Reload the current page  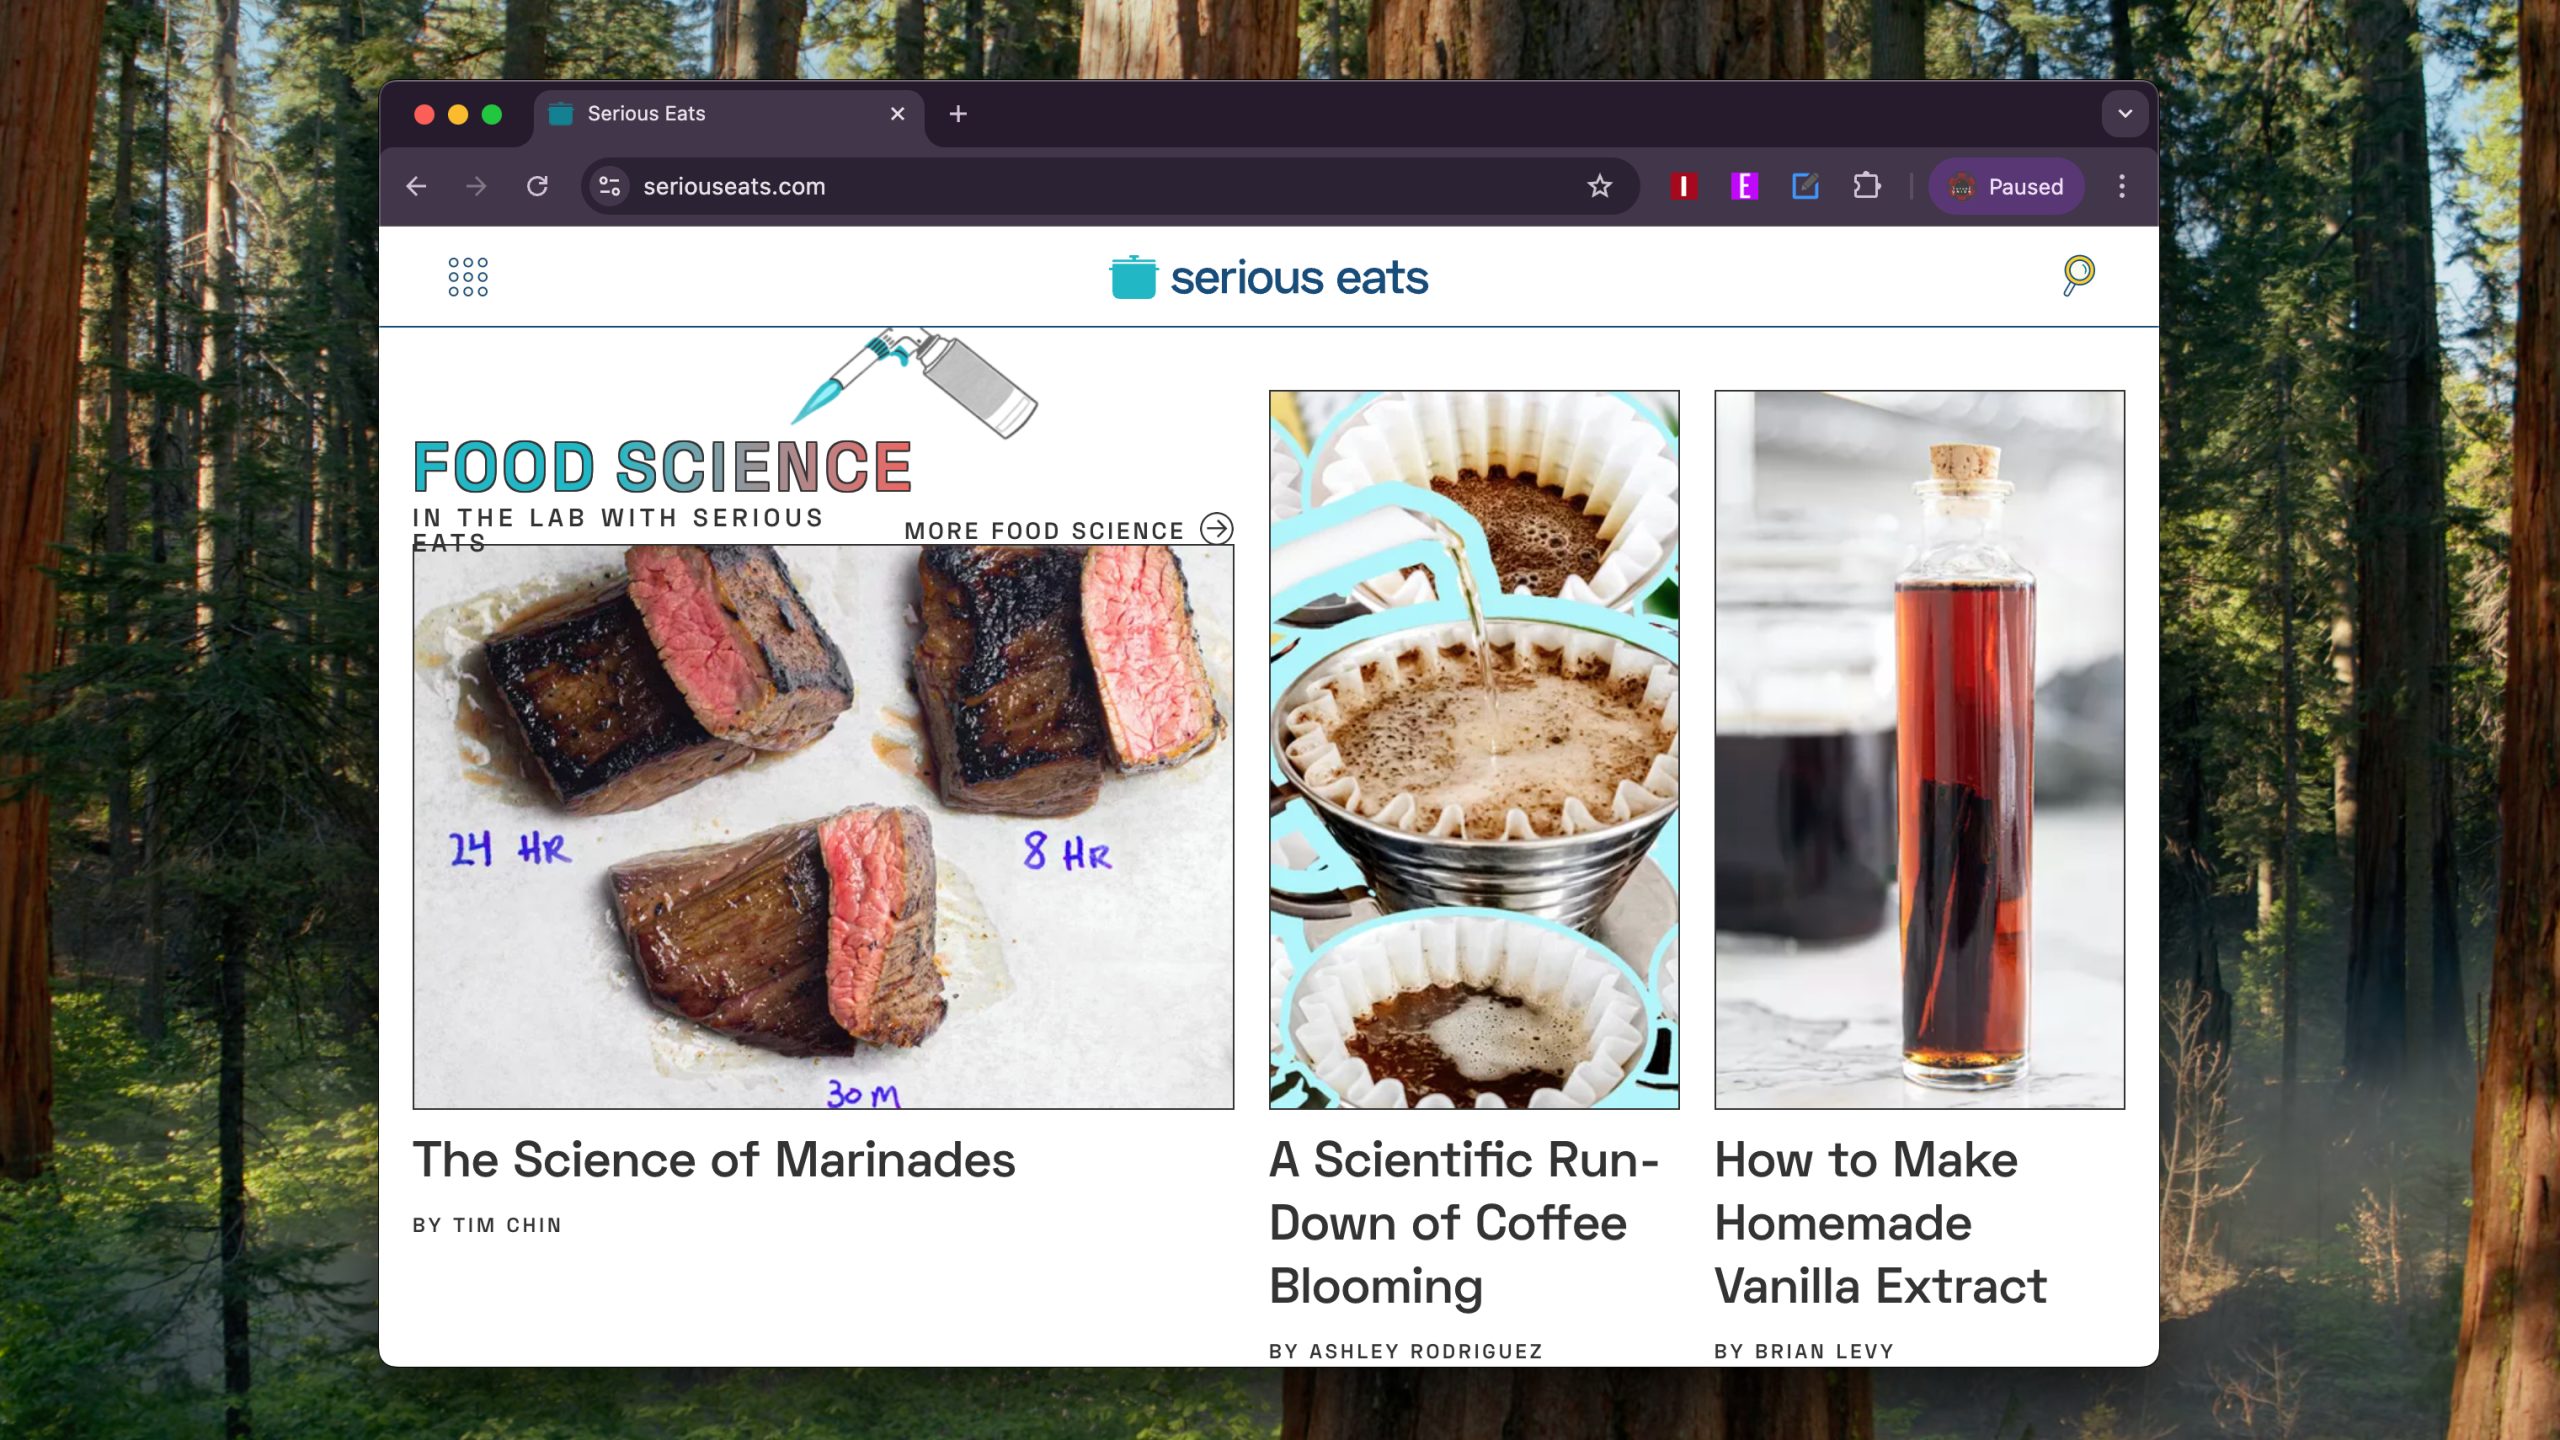pyautogui.click(x=537, y=186)
